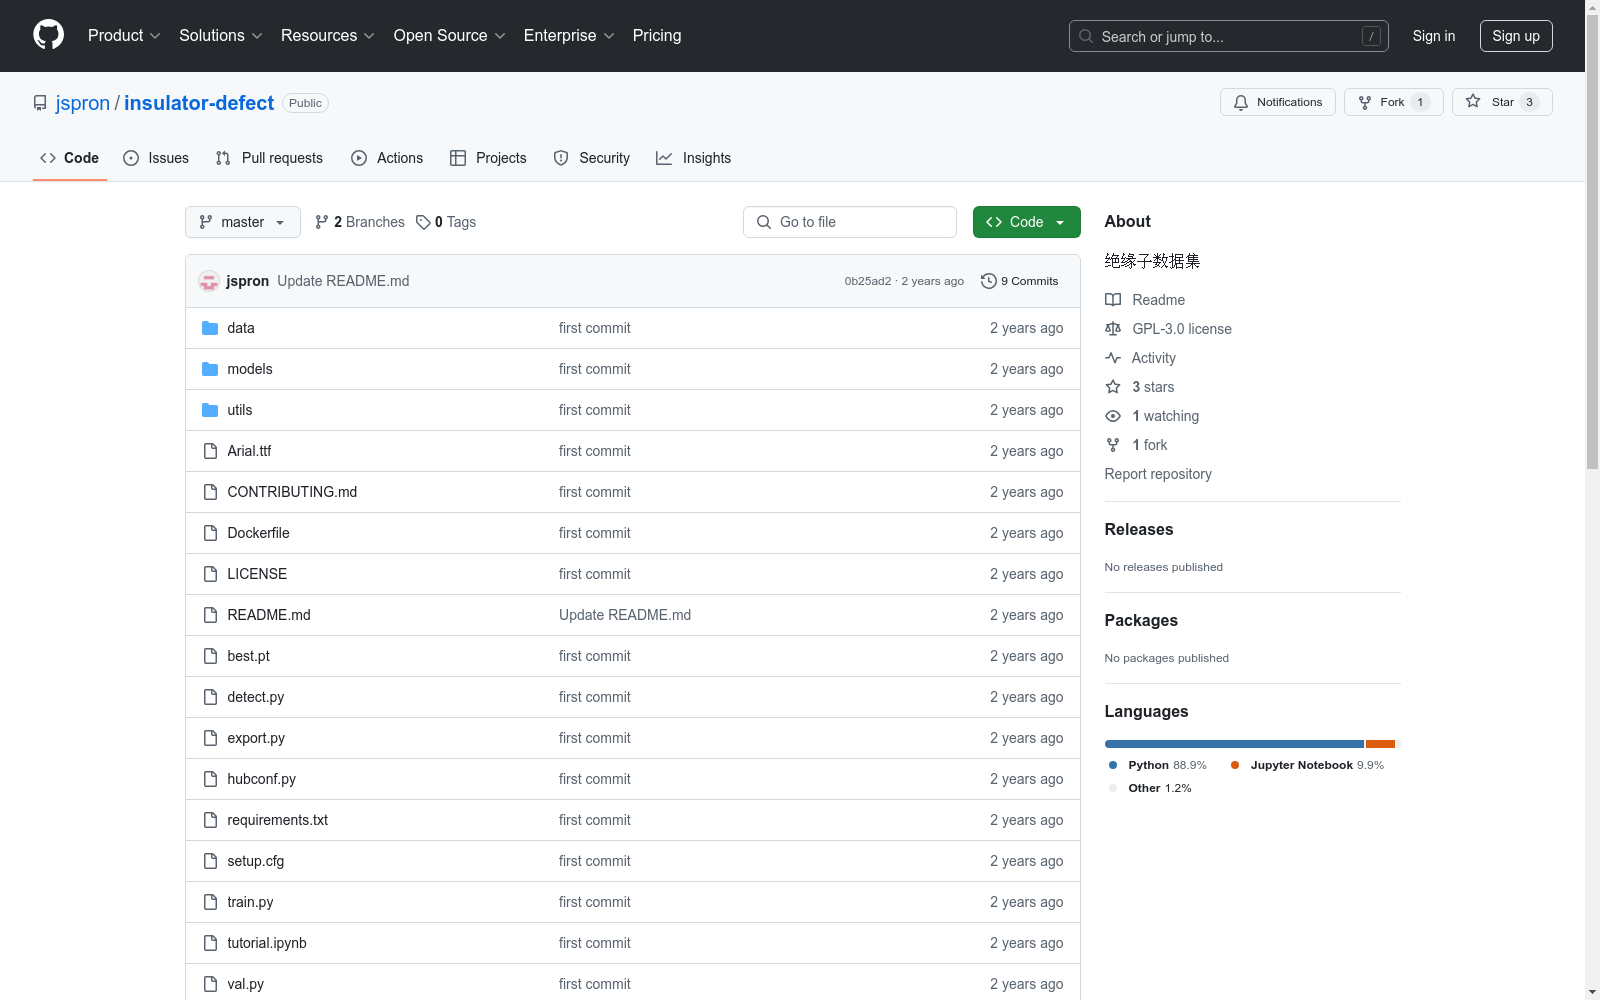Focus the Search or jump to field

1229,36
